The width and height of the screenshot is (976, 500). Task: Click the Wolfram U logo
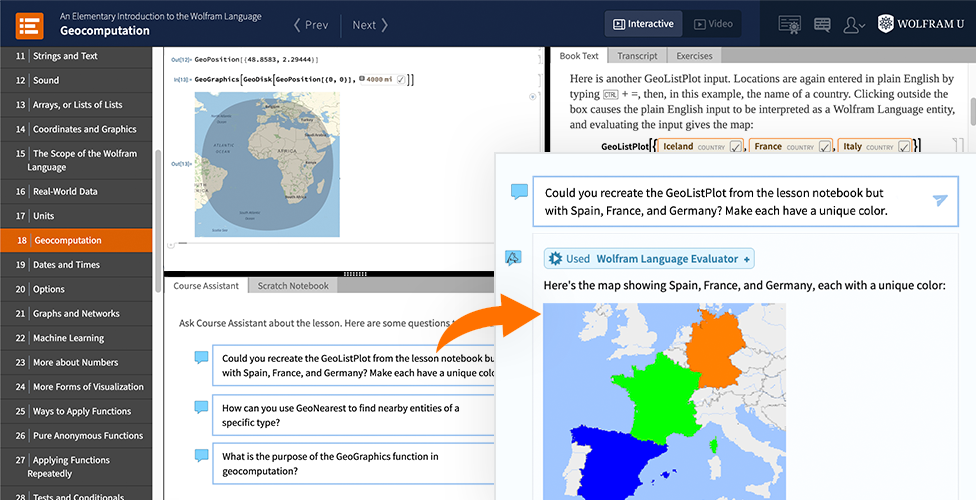[921, 24]
